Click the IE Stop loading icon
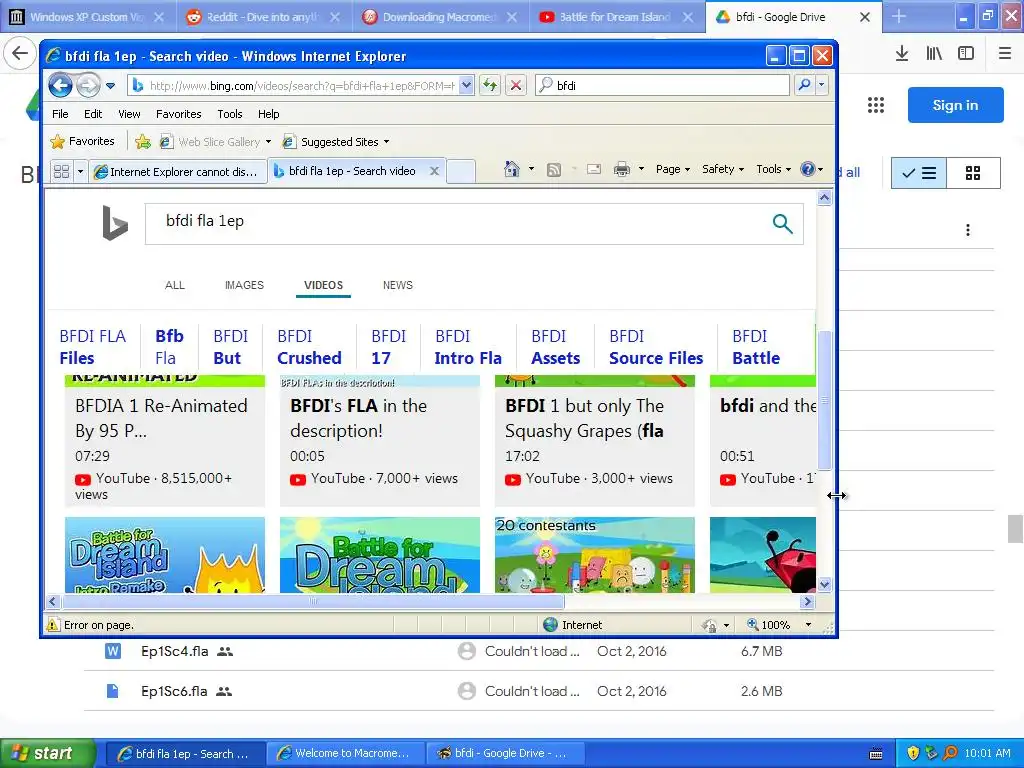The width and height of the screenshot is (1024, 768). point(516,85)
